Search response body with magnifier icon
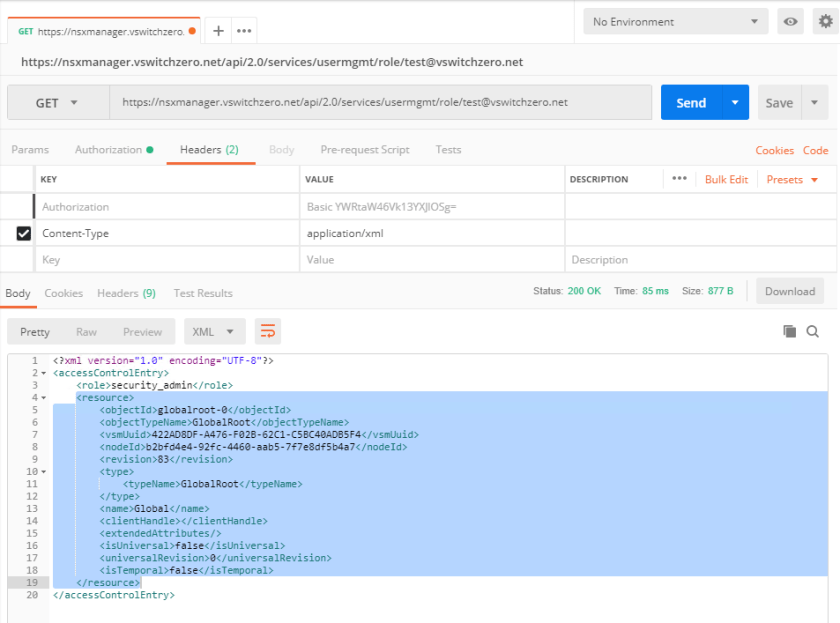 (813, 331)
